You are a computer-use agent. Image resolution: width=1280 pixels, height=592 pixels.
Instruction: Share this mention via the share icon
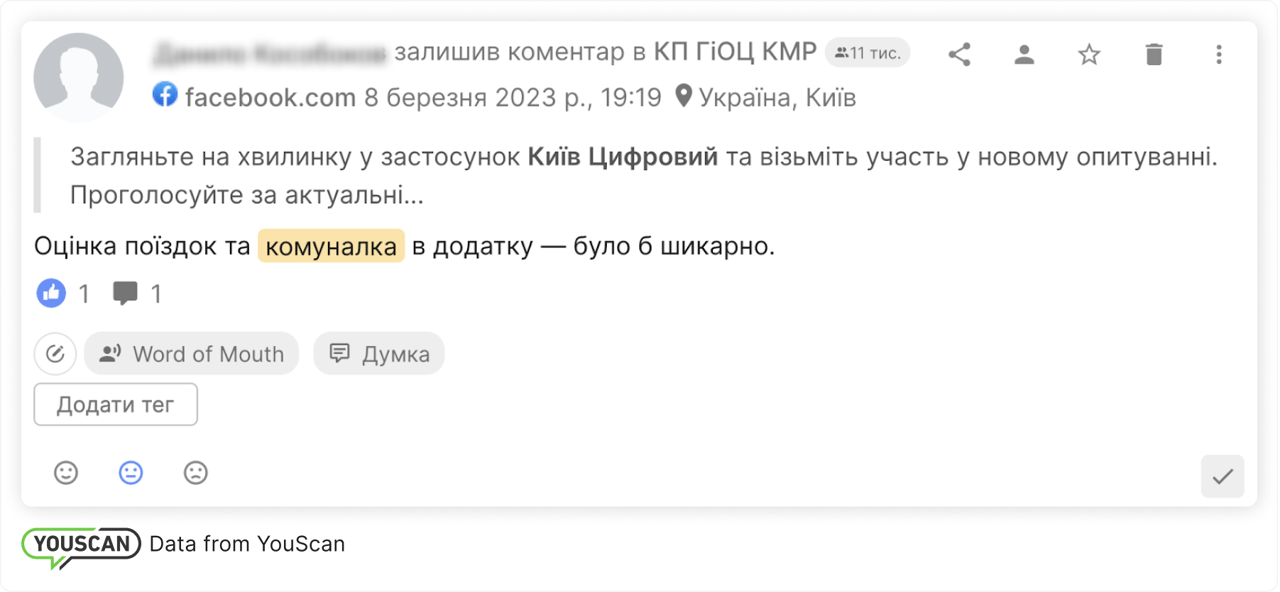click(959, 55)
